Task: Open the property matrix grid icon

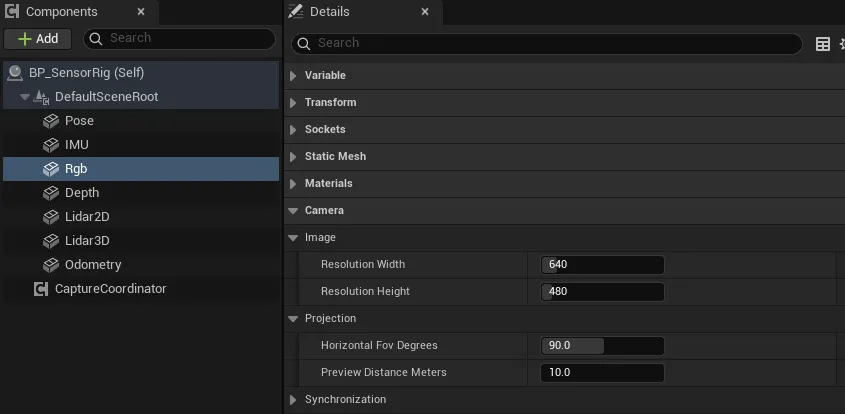Action: click(x=823, y=44)
